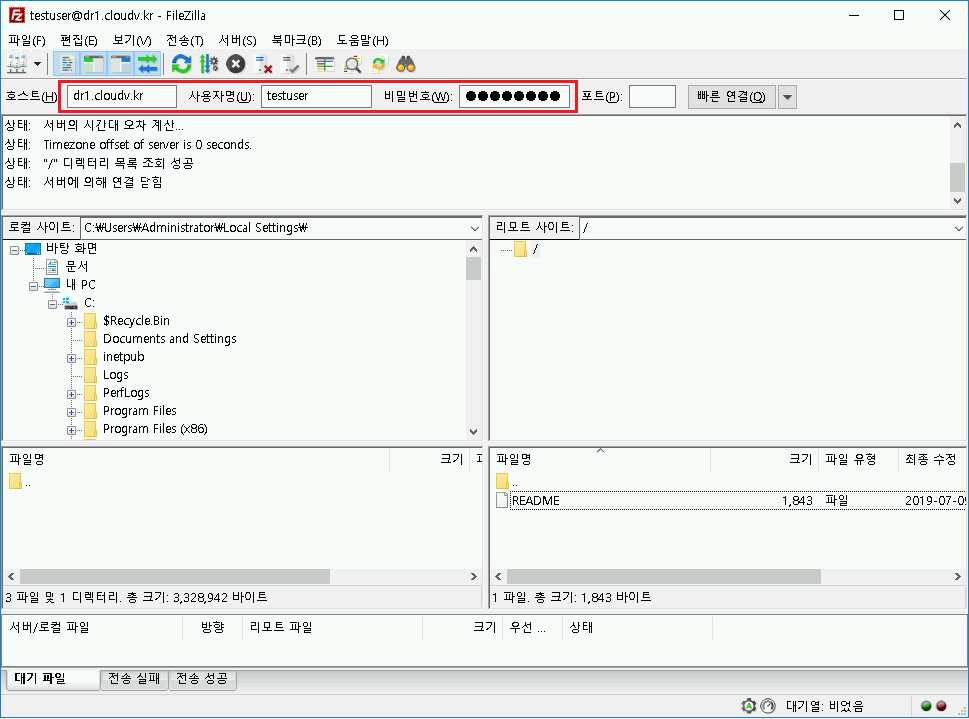This screenshot has width=969, height=719.
Task: Focus the 사용자명 username field
Action: click(316, 96)
